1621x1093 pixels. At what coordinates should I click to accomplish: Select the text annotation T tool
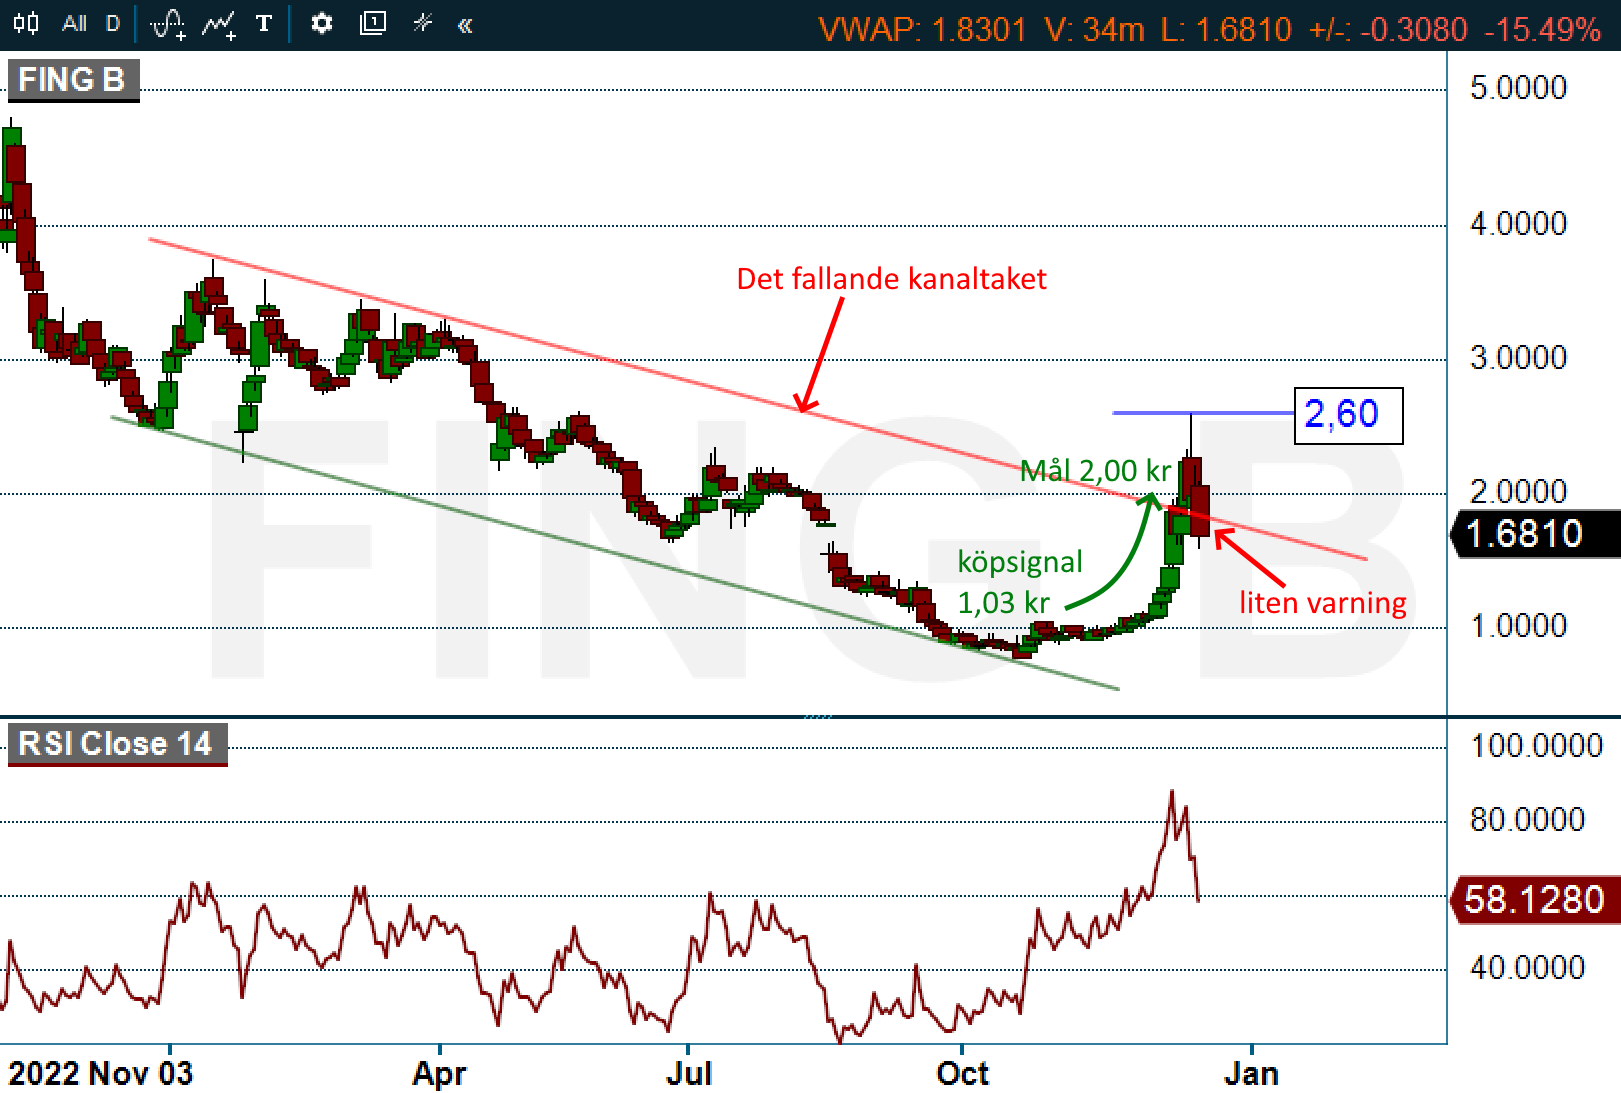point(264,23)
